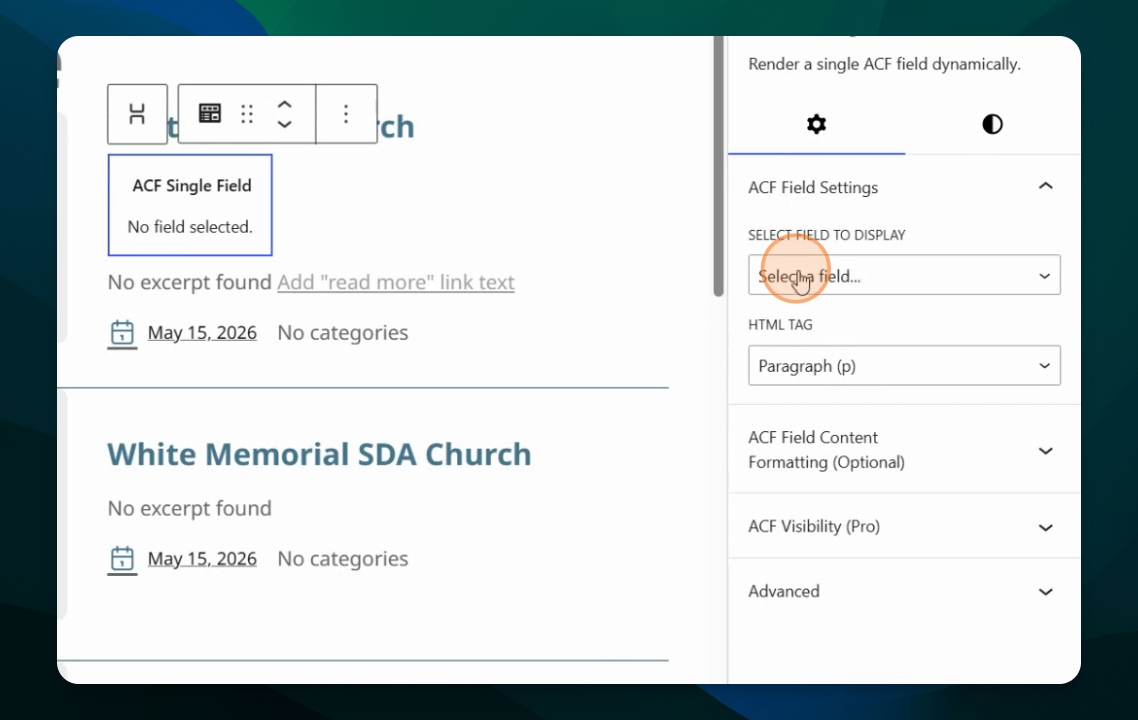Image resolution: width=1138 pixels, height=720 pixels.
Task: Select the ACF Single Field block
Action: [190, 205]
